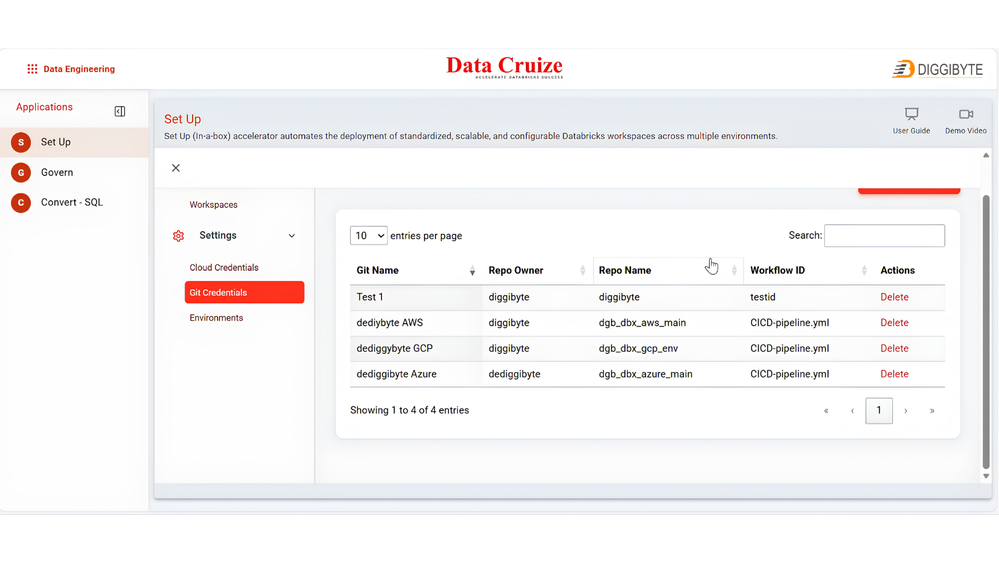This screenshot has width=999, height=562.
Task: Close the setup panel with X
Action: [x=176, y=168]
